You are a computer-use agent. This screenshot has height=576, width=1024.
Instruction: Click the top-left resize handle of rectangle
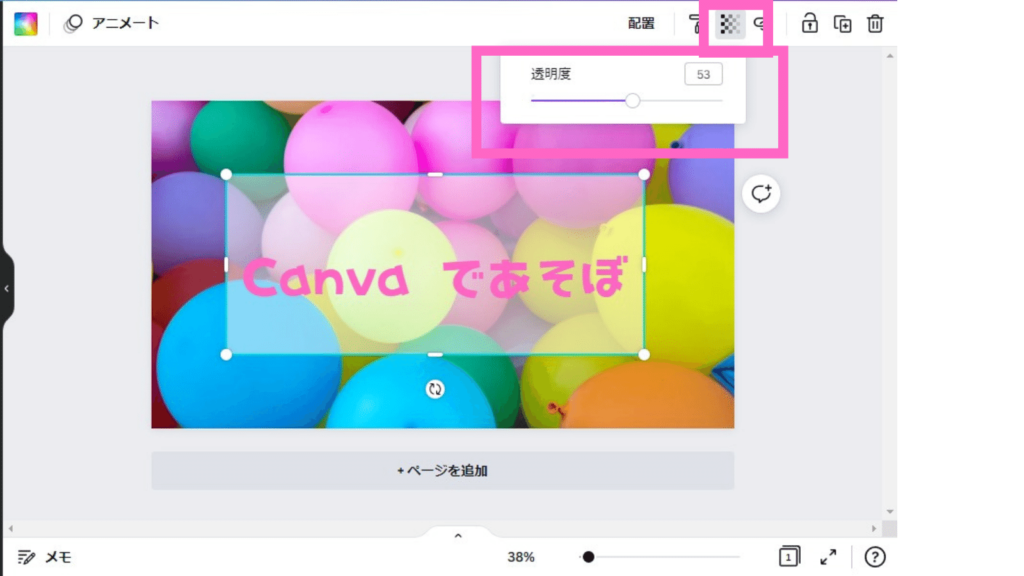pos(226,174)
